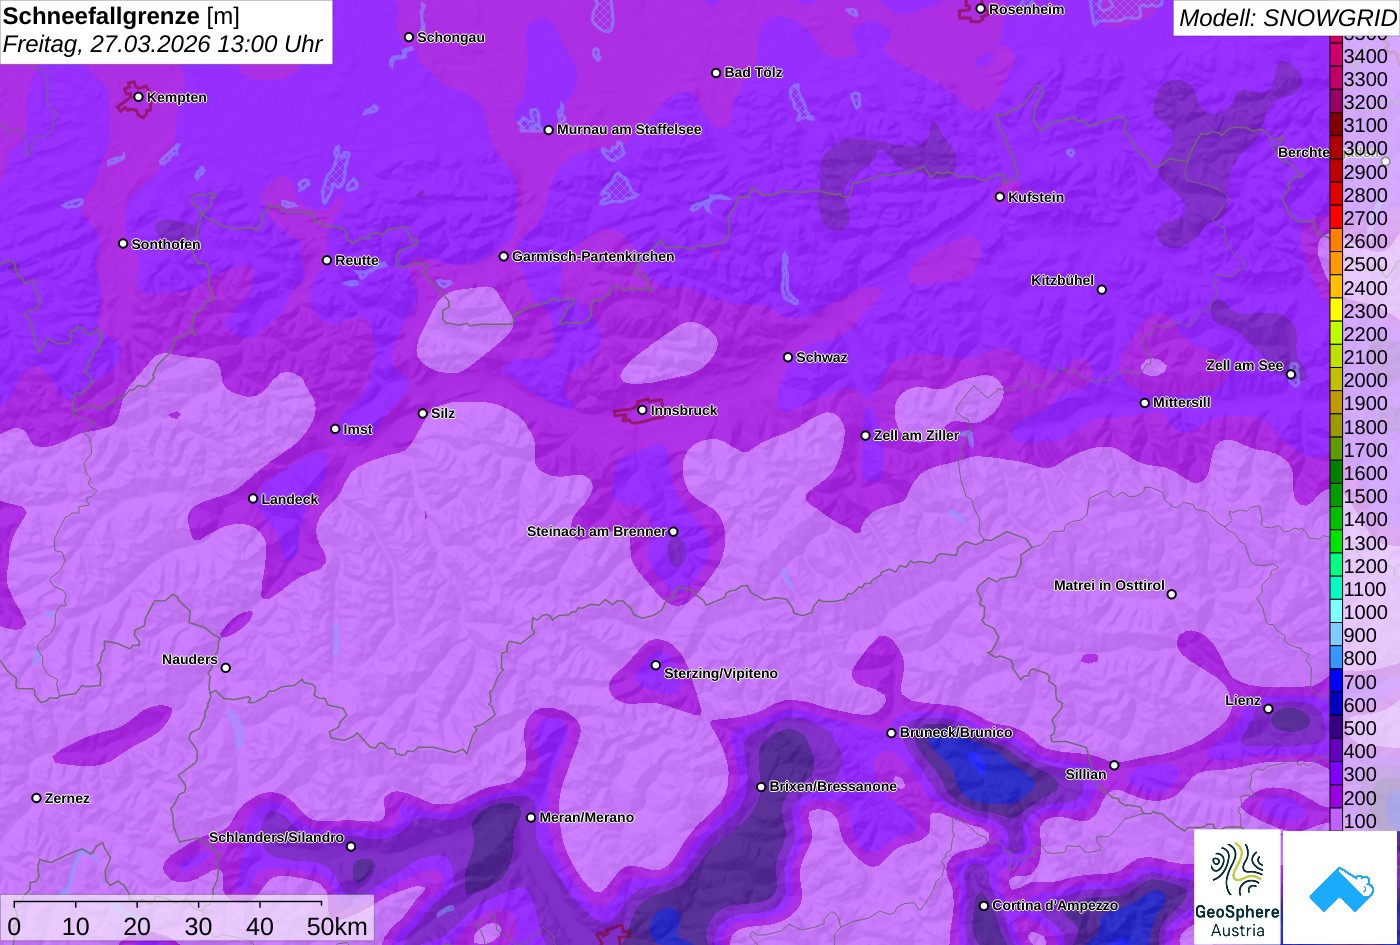This screenshot has height=945, width=1400.
Task: Click the Sonthofen marker dot
Action: coord(123,244)
